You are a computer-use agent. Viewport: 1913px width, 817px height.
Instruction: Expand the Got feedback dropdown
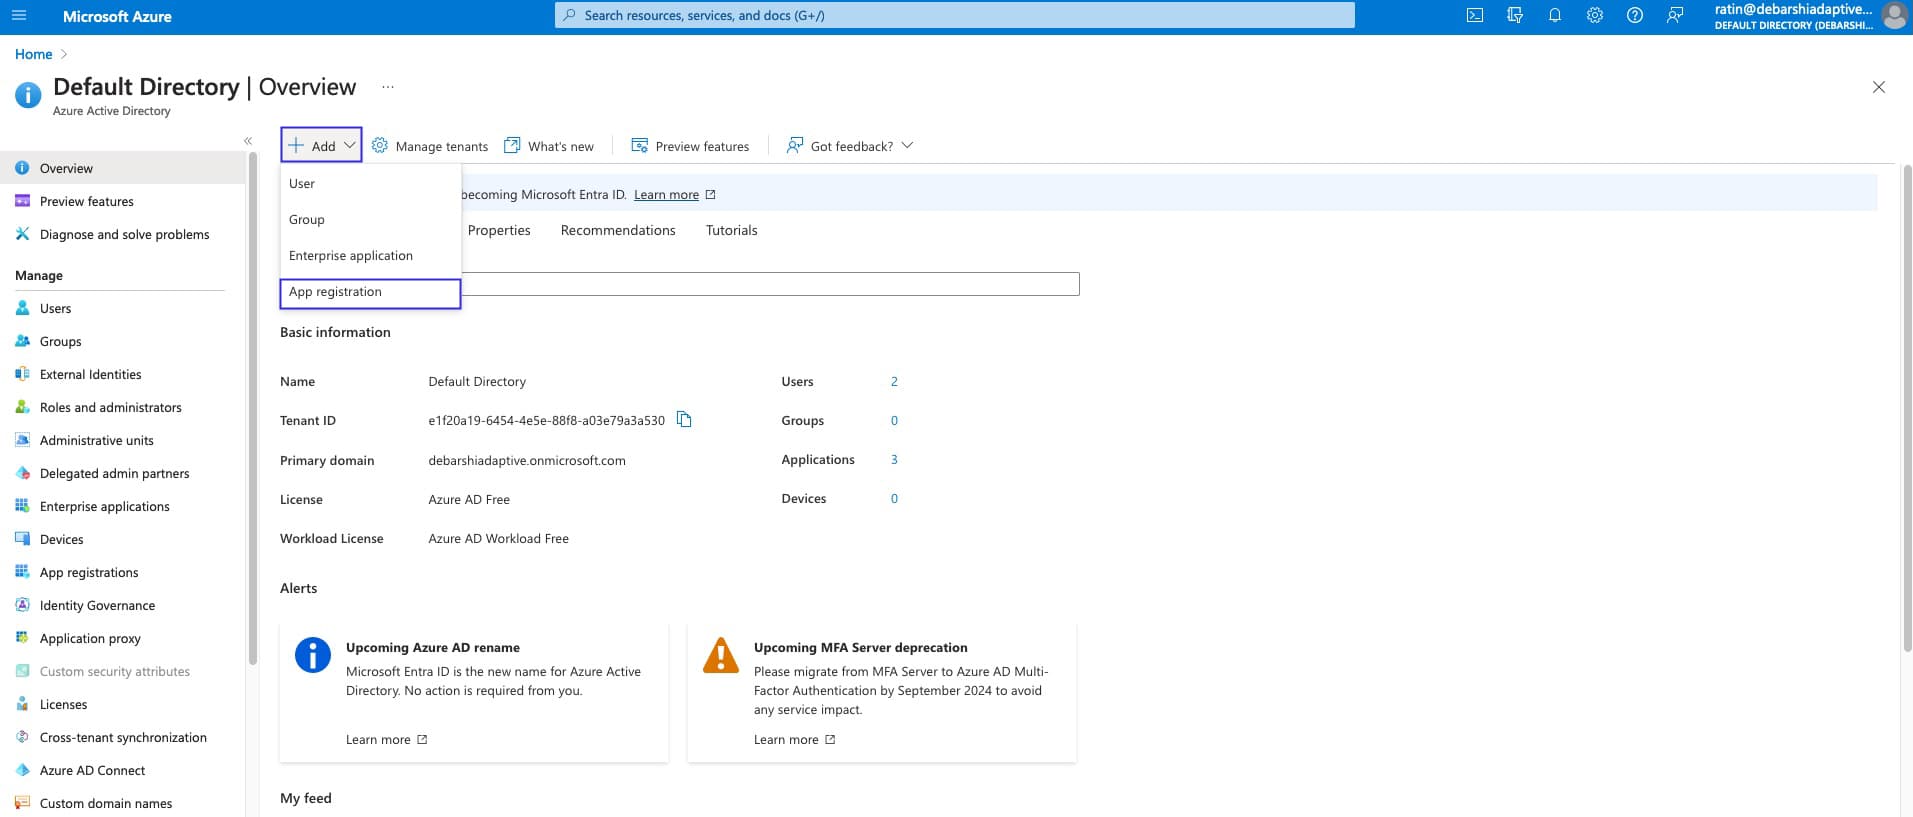coord(850,146)
